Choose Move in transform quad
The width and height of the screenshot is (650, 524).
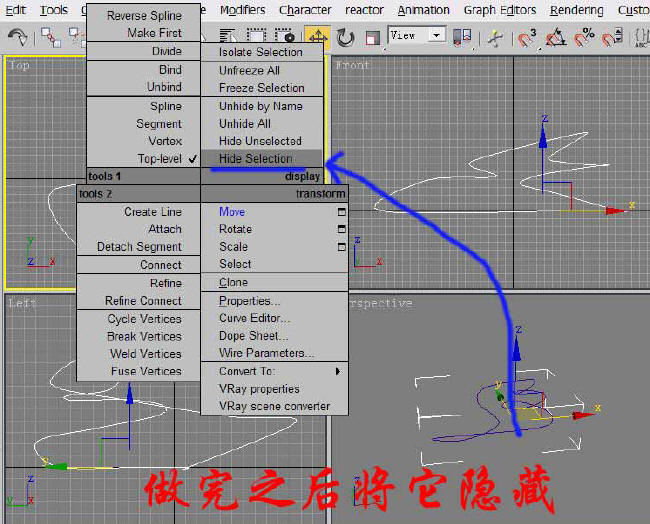232,212
